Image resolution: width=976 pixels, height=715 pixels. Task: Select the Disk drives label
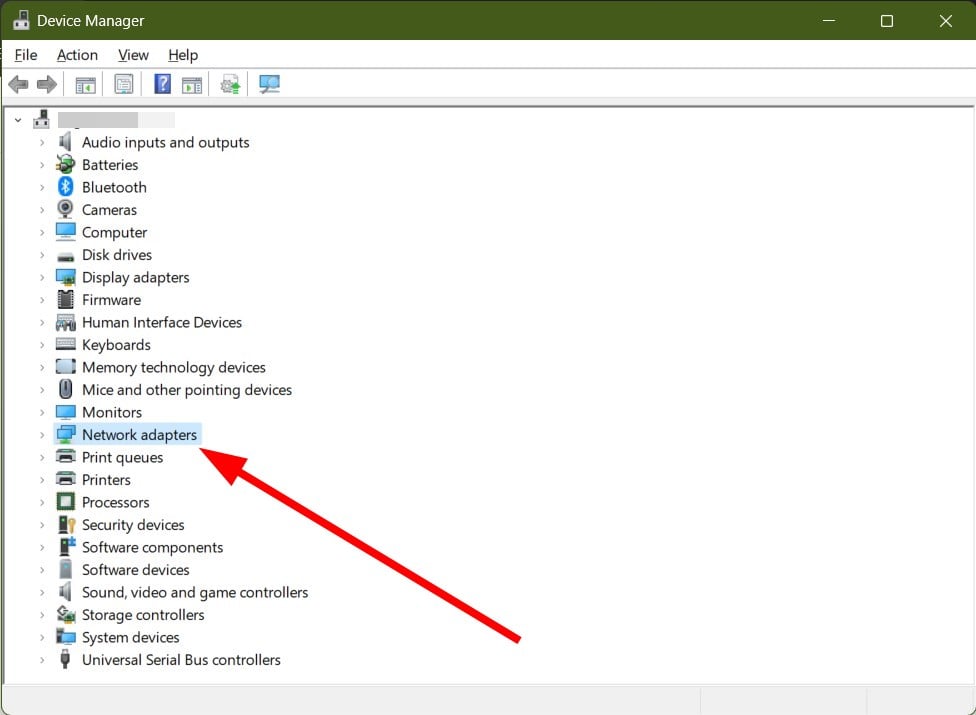[x=117, y=255]
